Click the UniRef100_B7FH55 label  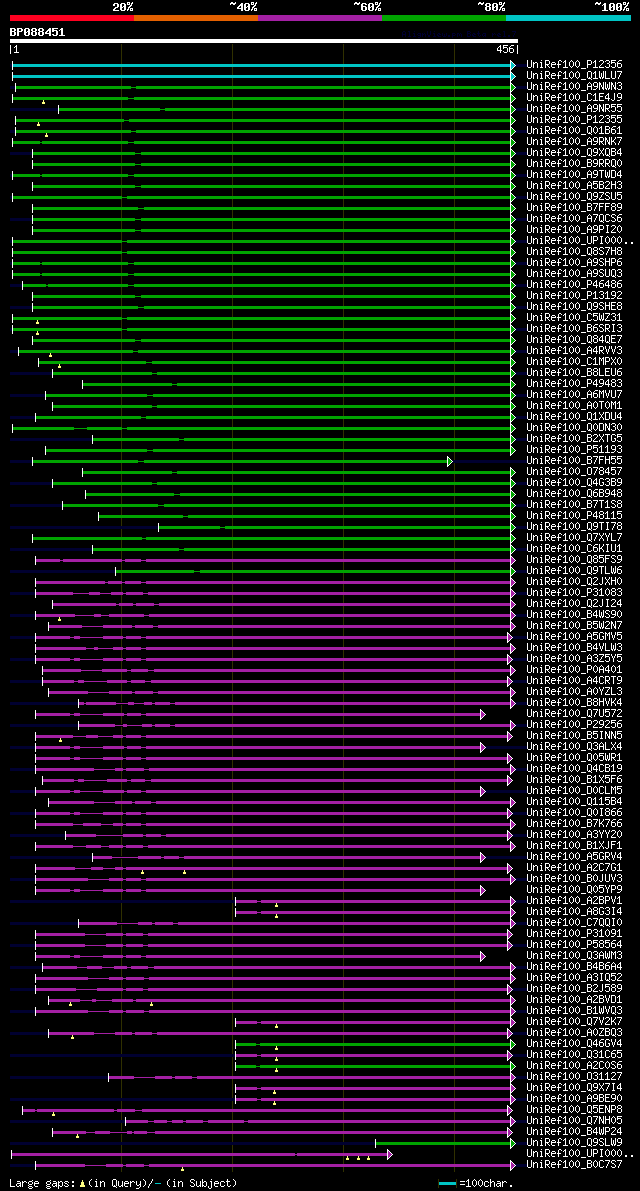click(x=574, y=461)
